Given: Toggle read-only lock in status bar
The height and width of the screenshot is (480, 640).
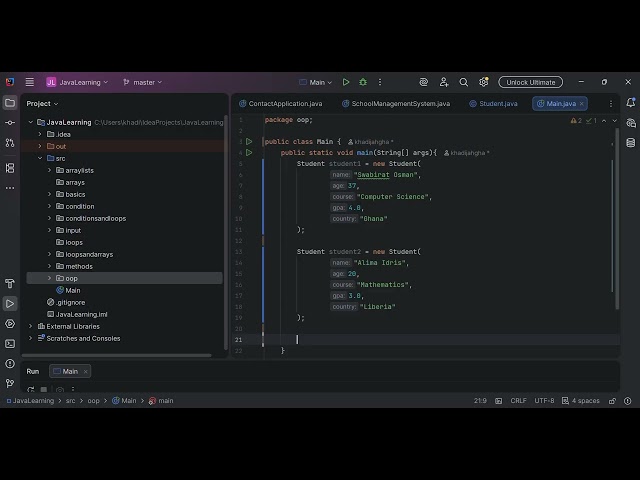Looking at the screenshot, I should 612,401.
